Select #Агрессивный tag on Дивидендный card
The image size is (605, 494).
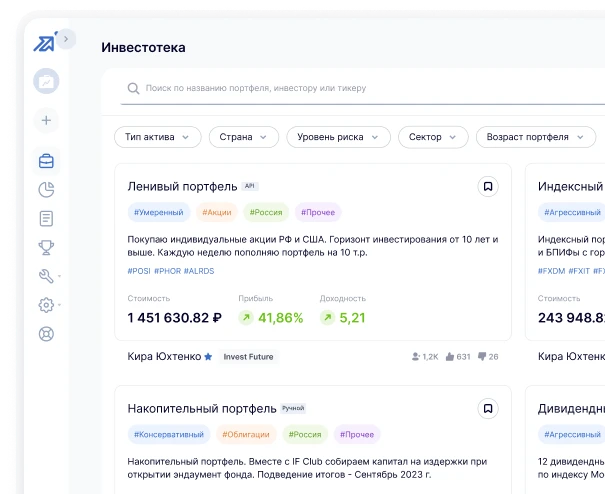point(572,434)
